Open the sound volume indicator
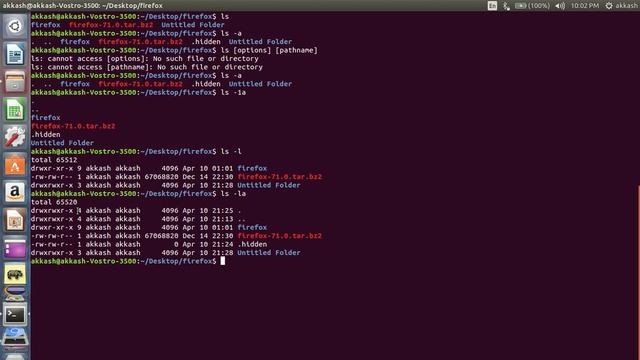 pyautogui.click(x=560, y=6)
